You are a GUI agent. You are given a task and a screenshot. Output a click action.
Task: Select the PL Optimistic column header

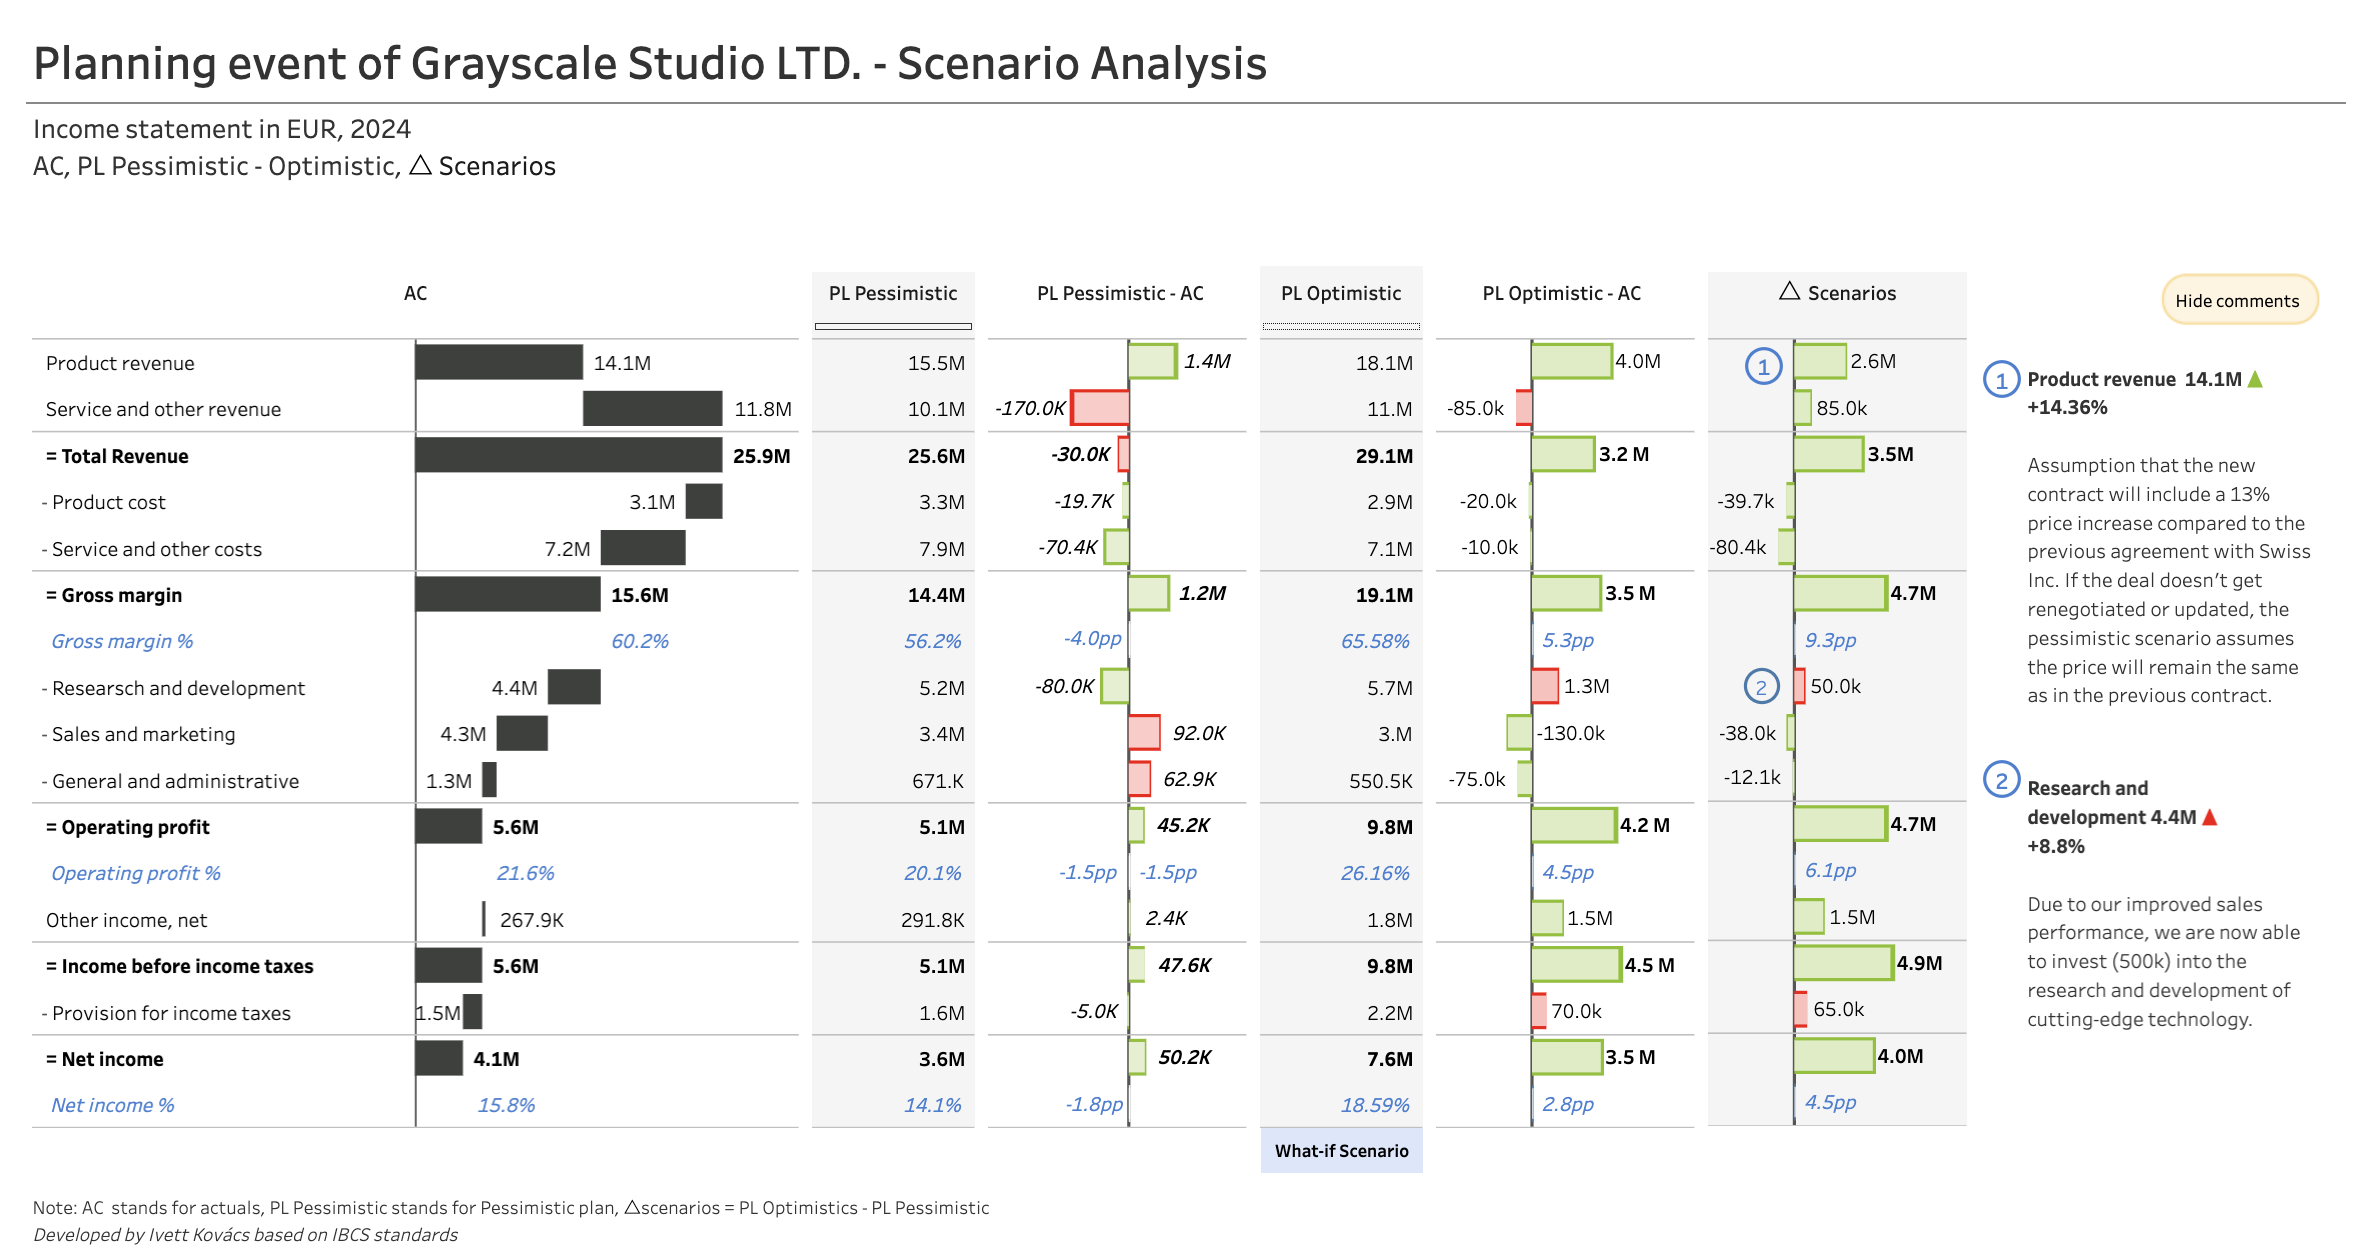[x=1340, y=293]
